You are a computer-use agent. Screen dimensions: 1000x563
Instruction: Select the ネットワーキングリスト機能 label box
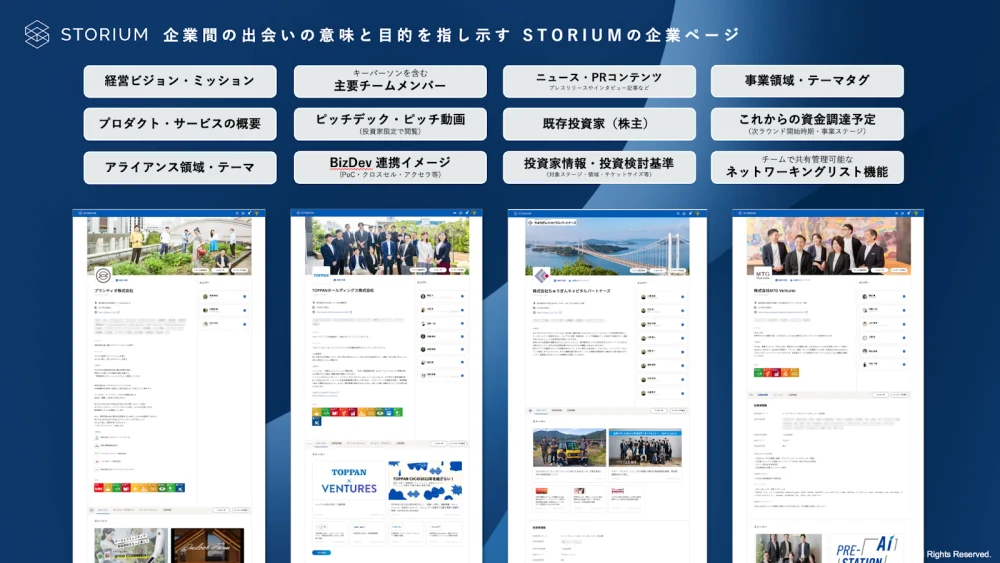tap(807, 167)
